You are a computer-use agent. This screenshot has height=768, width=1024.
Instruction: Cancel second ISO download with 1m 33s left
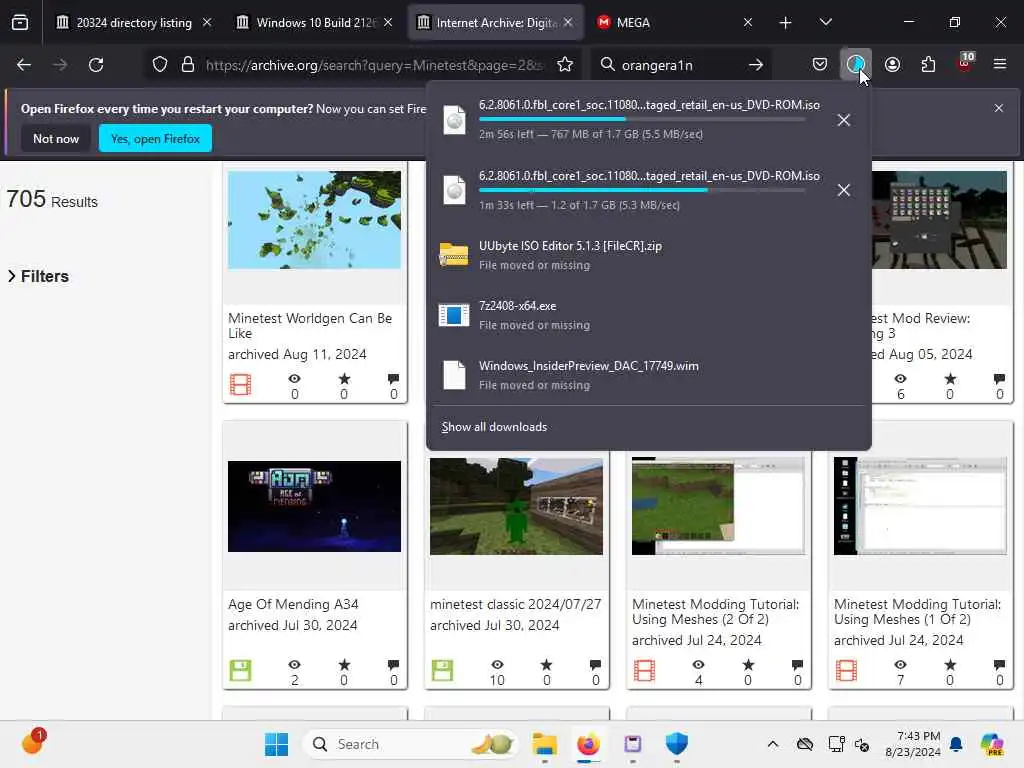pyautogui.click(x=844, y=190)
